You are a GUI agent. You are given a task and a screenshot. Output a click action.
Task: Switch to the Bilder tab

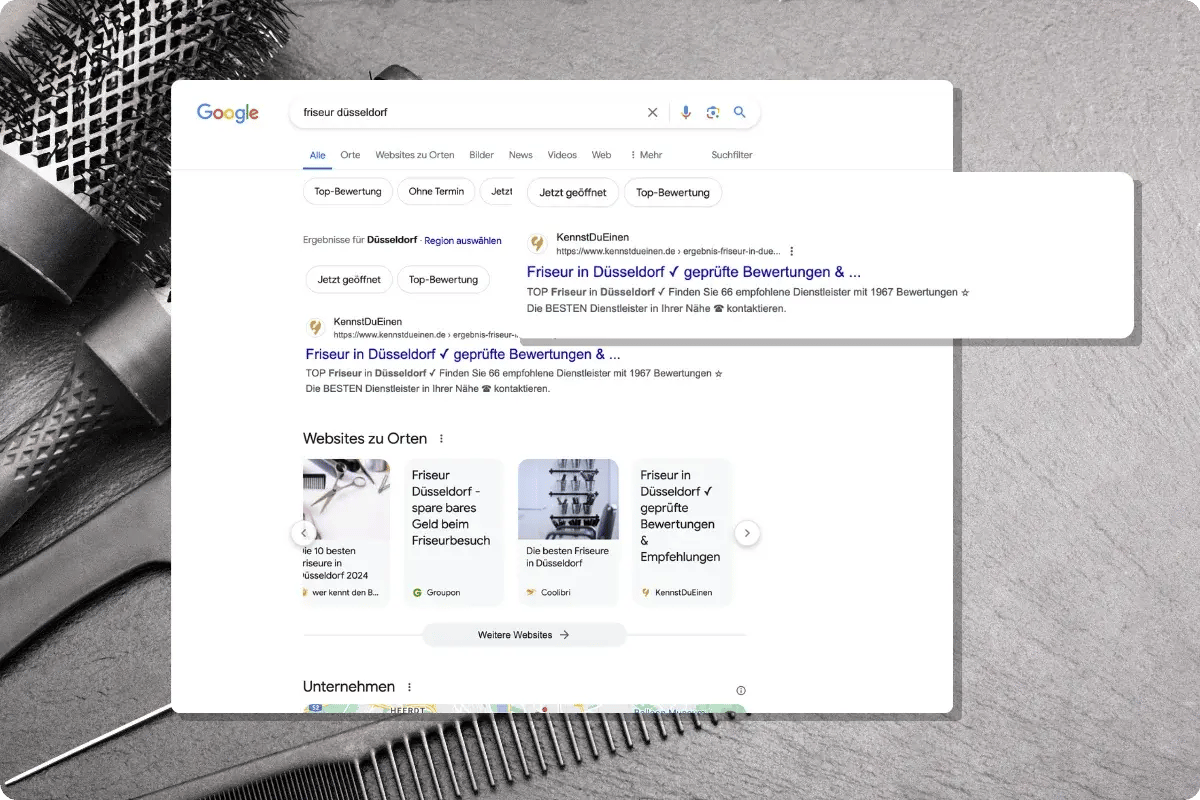(x=482, y=155)
